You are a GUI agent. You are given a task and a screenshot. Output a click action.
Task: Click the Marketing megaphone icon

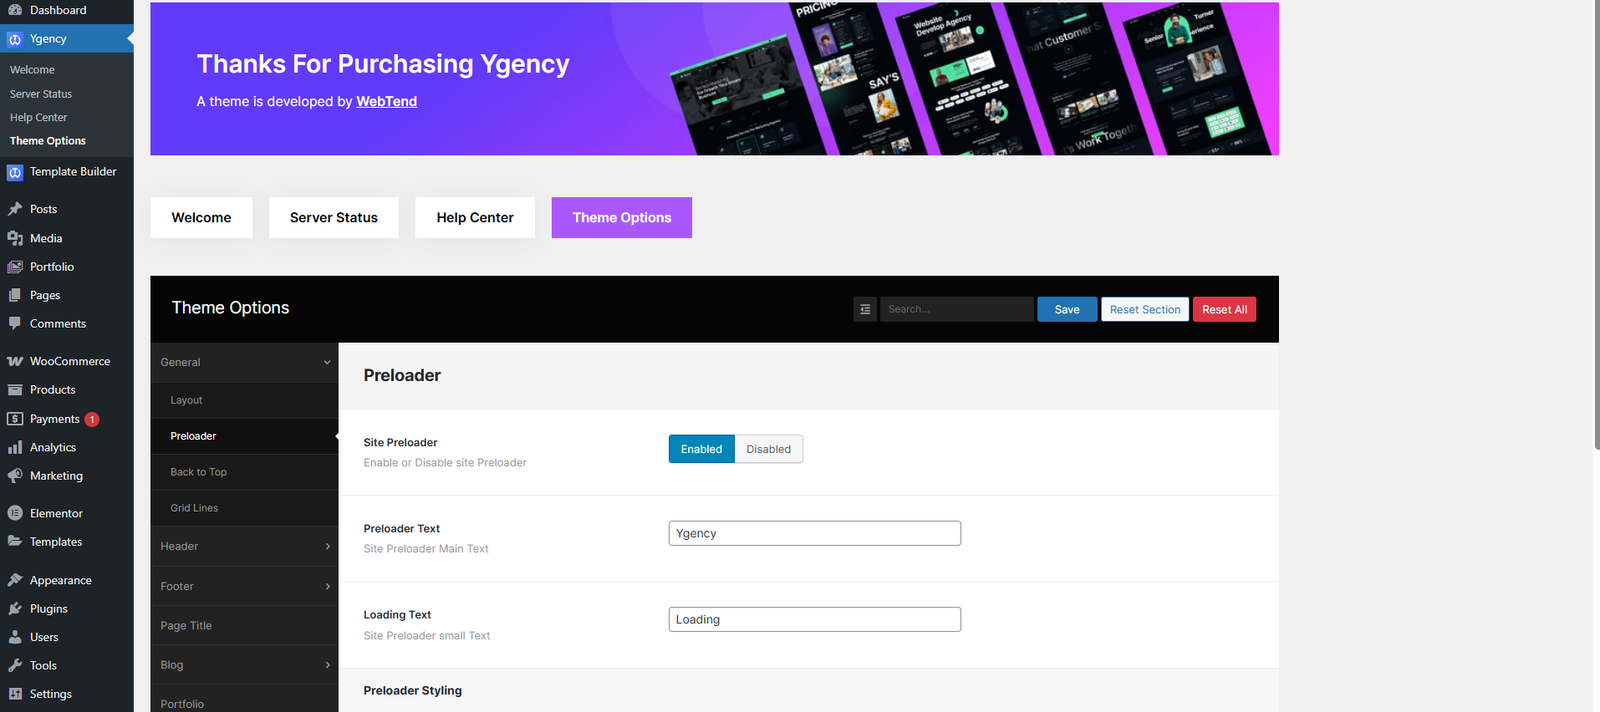(x=15, y=476)
